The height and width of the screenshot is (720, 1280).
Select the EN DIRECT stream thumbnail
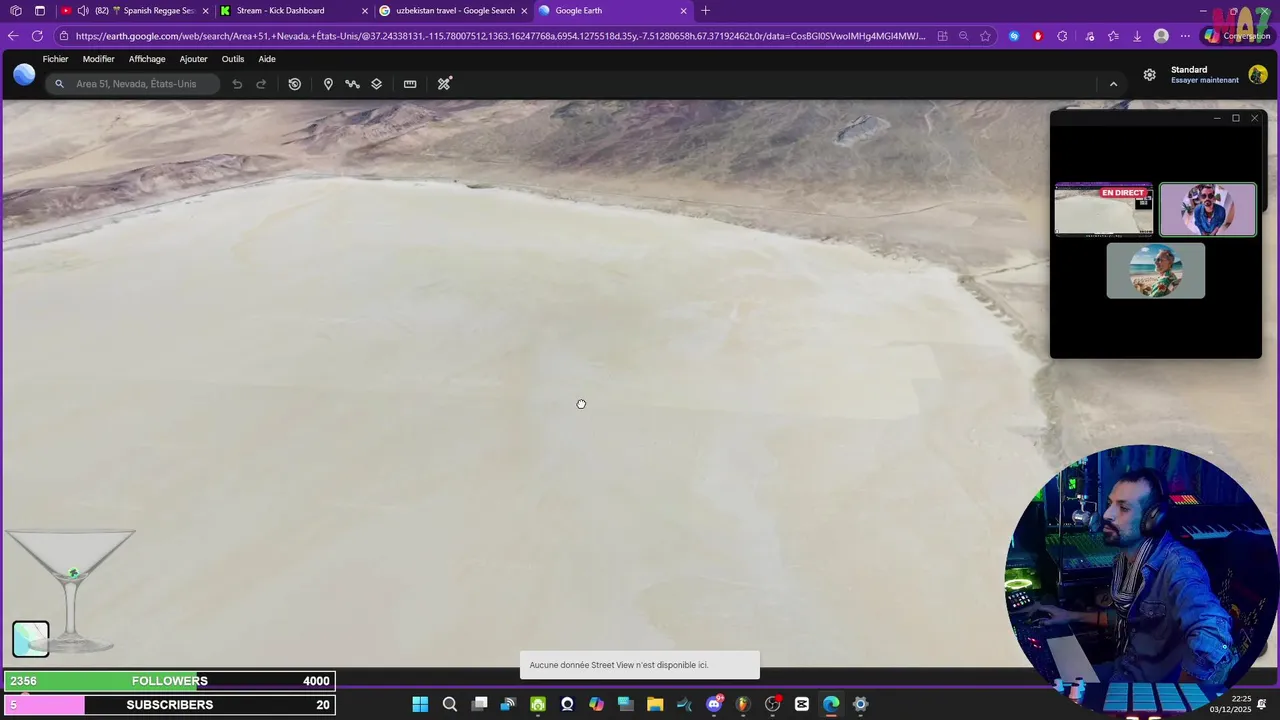pyautogui.click(x=1104, y=210)
